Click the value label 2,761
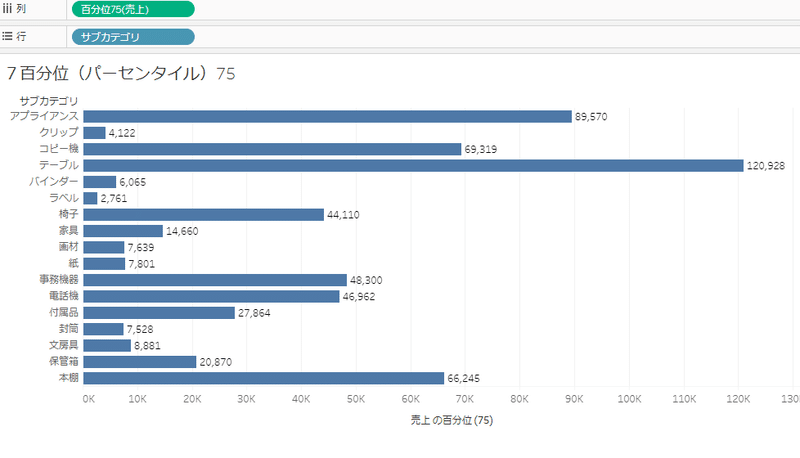The width and height of the screenshot is (800, 458). pyautogui.click(x=114, y=198)
